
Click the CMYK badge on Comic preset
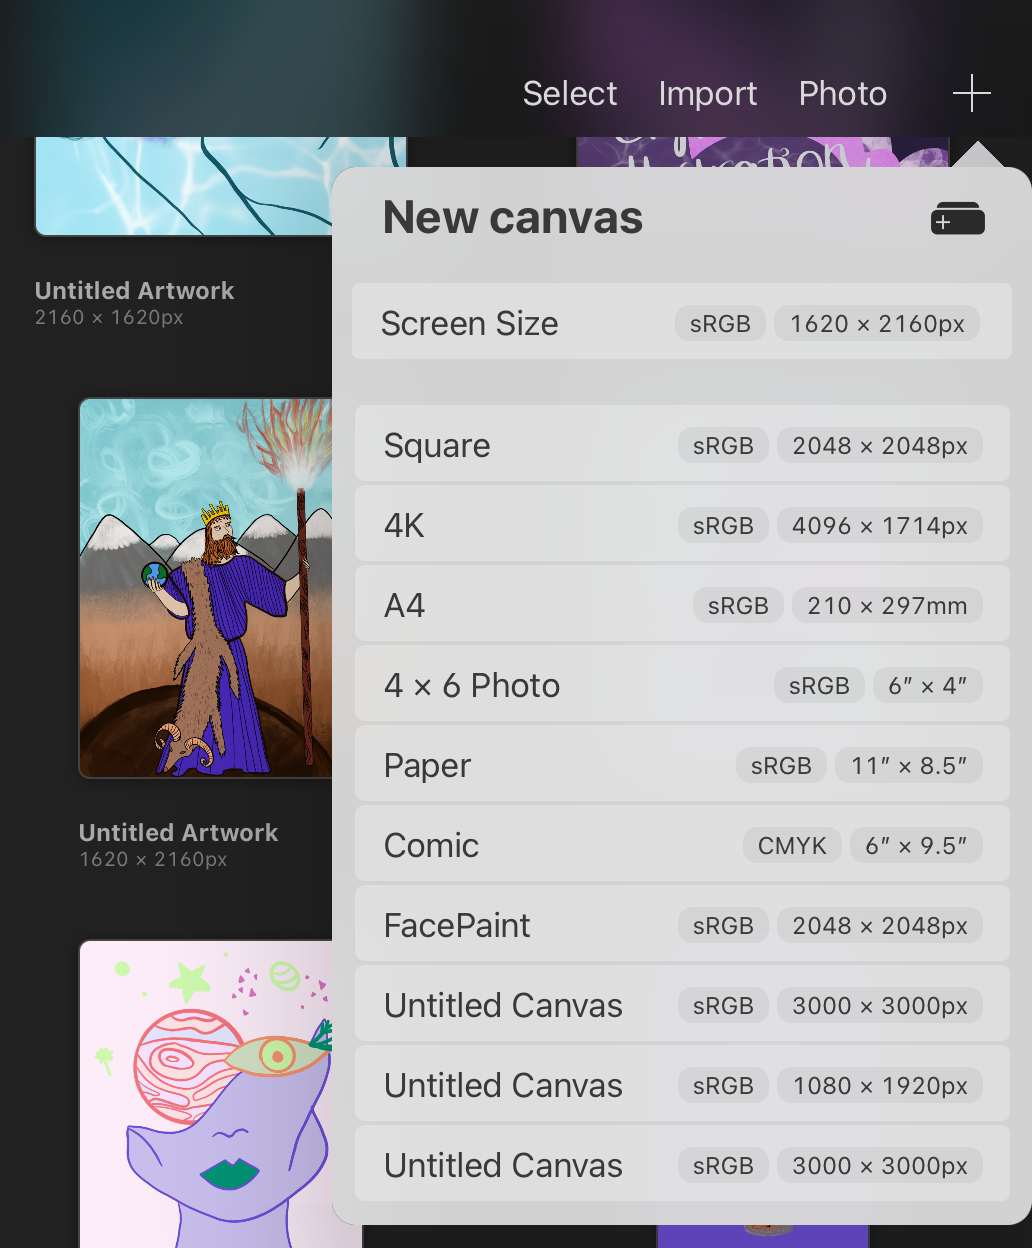pos(791,844)
